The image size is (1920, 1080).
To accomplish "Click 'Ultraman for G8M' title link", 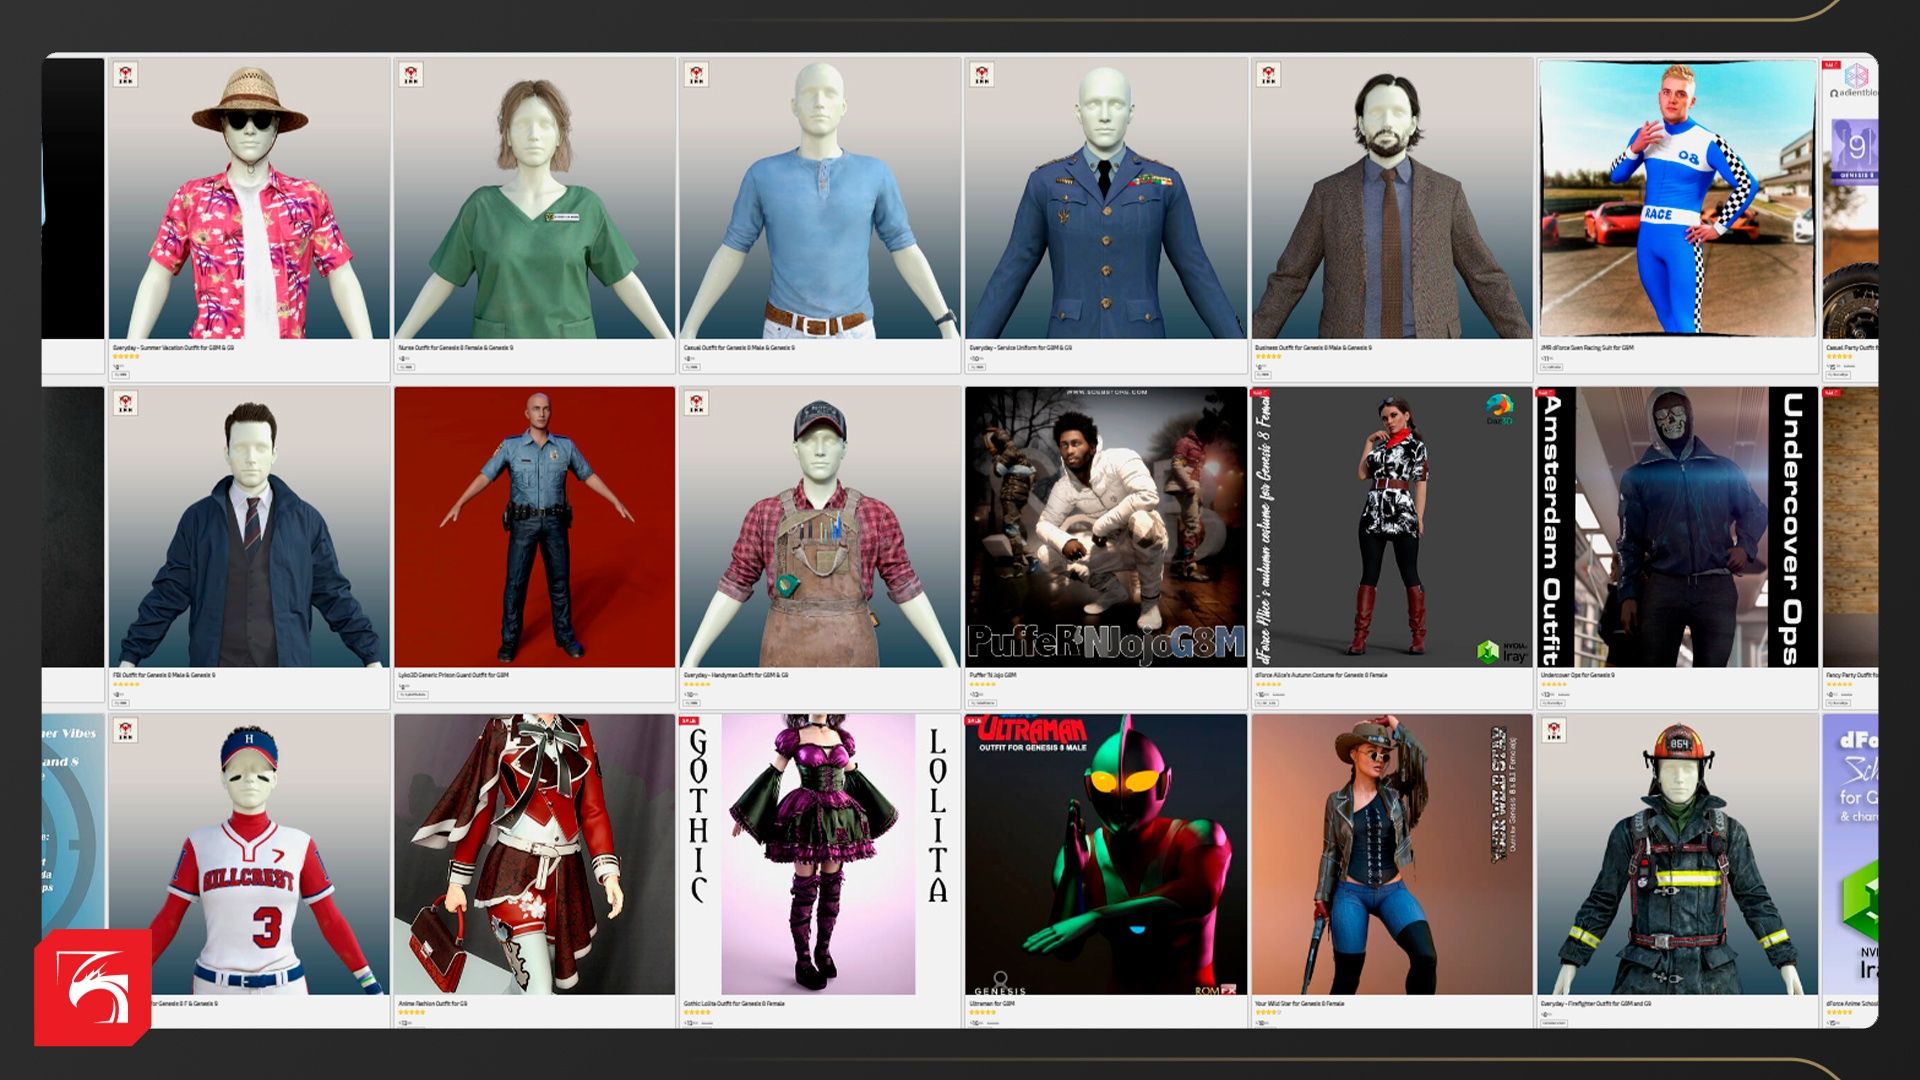I will pos(992,1003).
